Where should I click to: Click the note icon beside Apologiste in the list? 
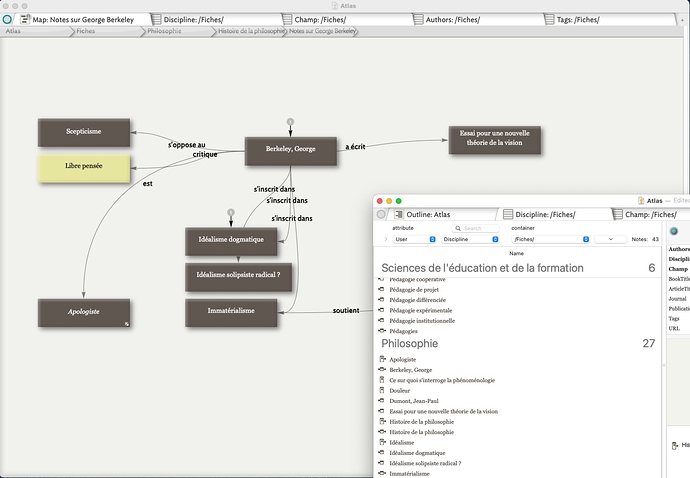click(x=382, y=359)
